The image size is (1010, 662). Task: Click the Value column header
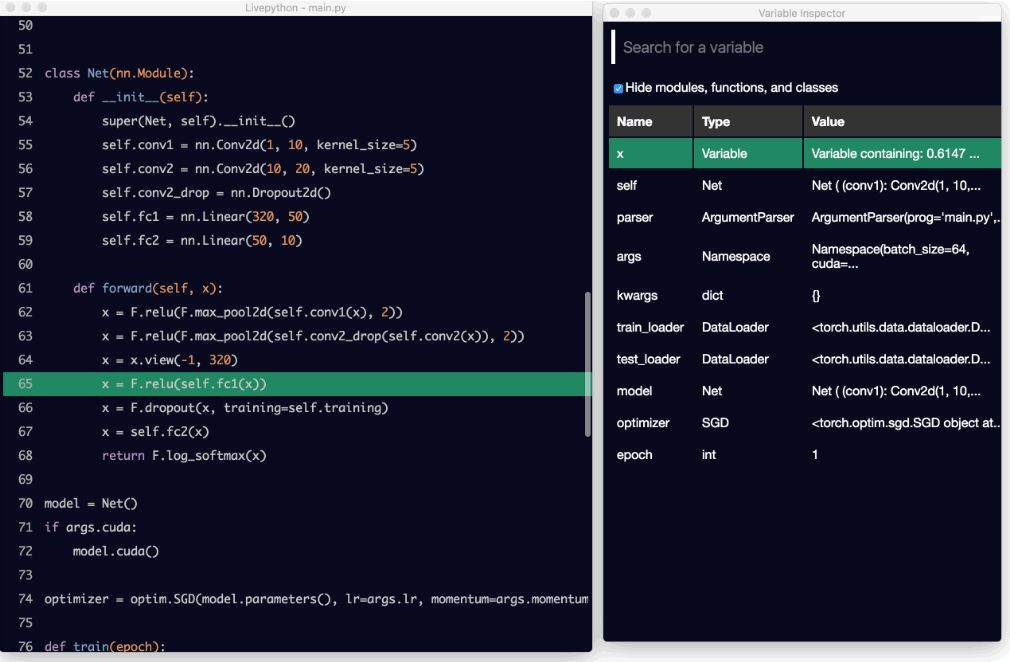click(x=902, y=122)
